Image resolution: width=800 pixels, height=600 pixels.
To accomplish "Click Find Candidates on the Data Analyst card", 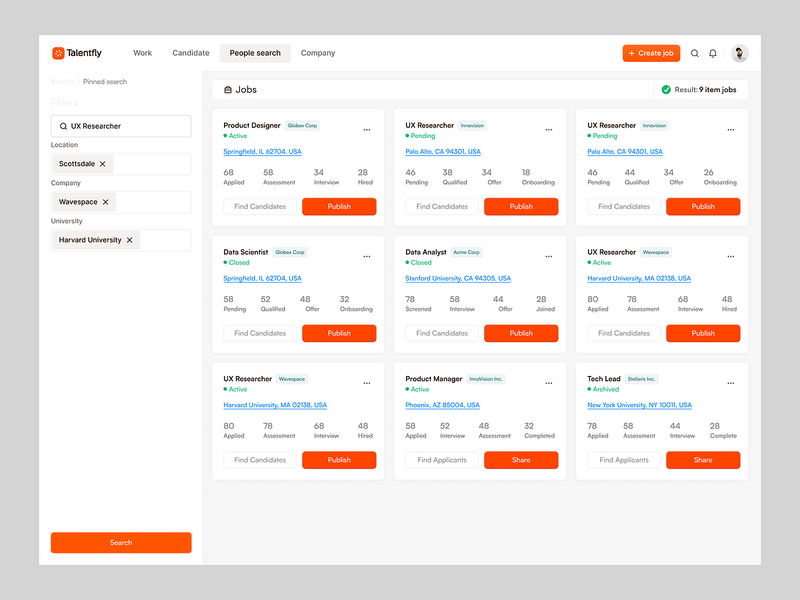I will click(x=440, y=333).
